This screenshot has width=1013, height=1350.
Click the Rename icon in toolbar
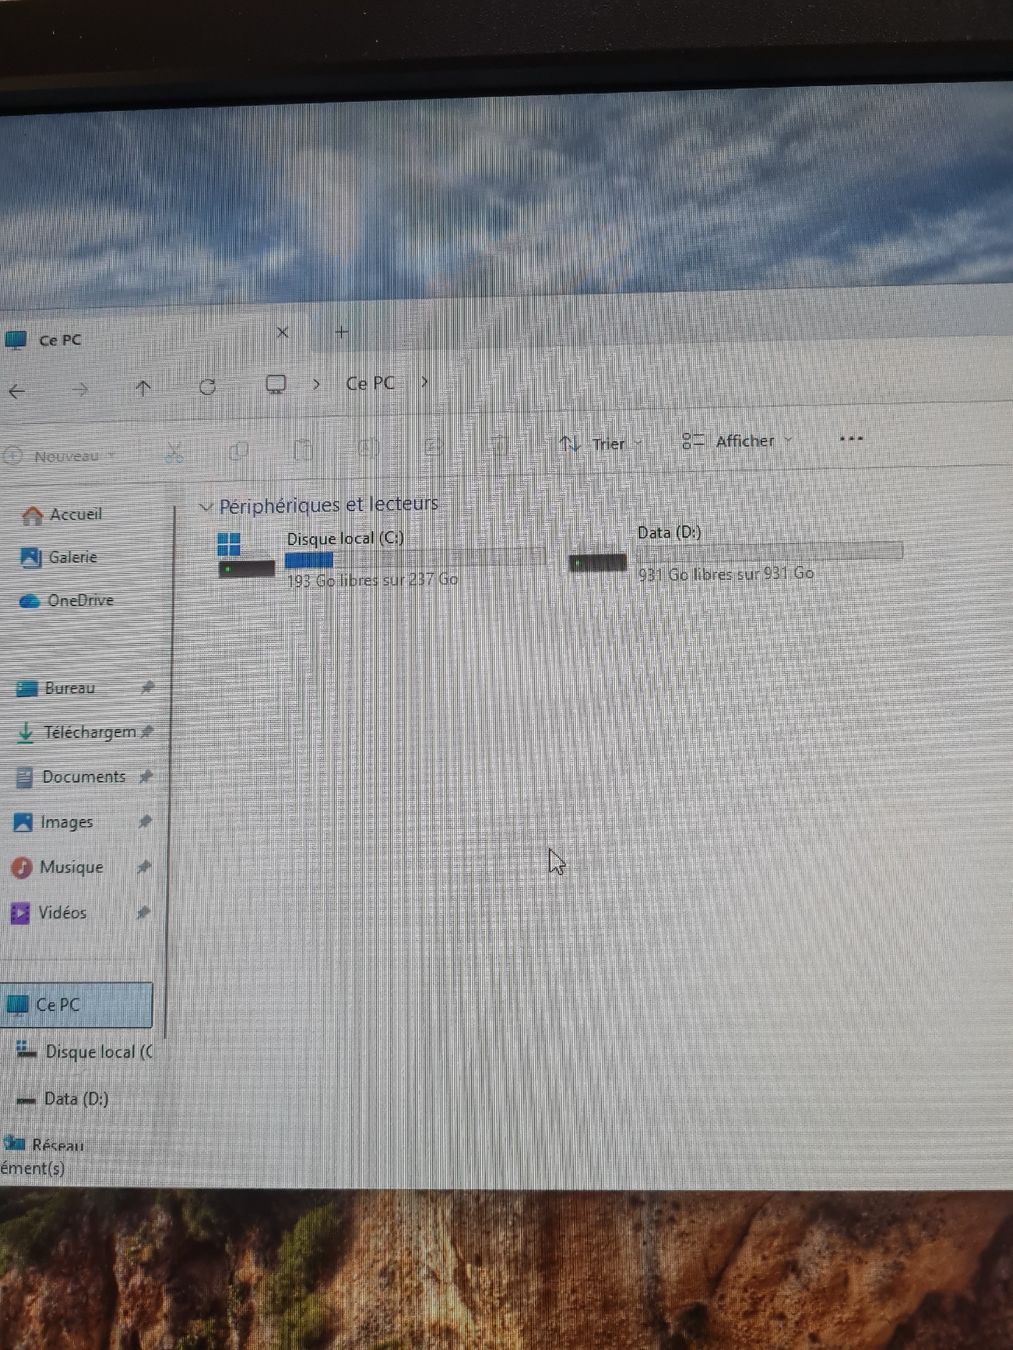point(368,447)
